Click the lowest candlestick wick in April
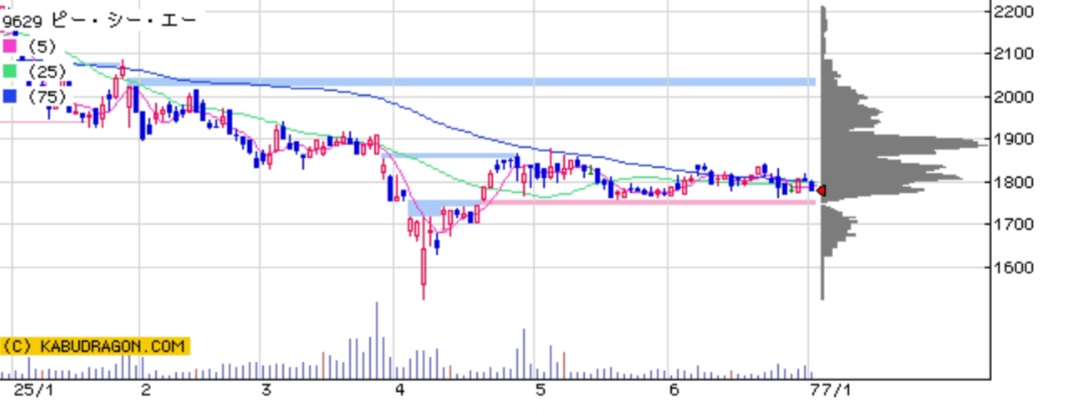The height and width of the screenshot is (412, 1065). click(424, 290)
